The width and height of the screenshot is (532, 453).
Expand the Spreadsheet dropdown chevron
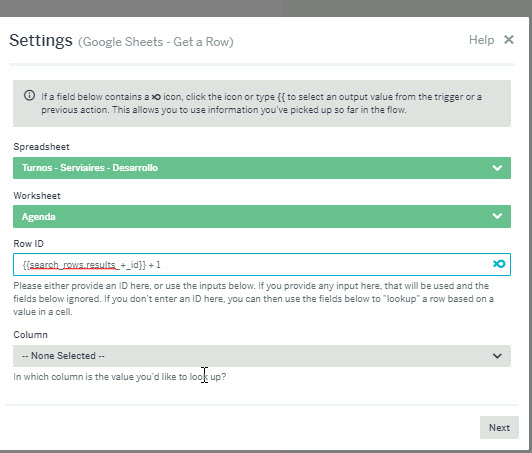(497, 168)
